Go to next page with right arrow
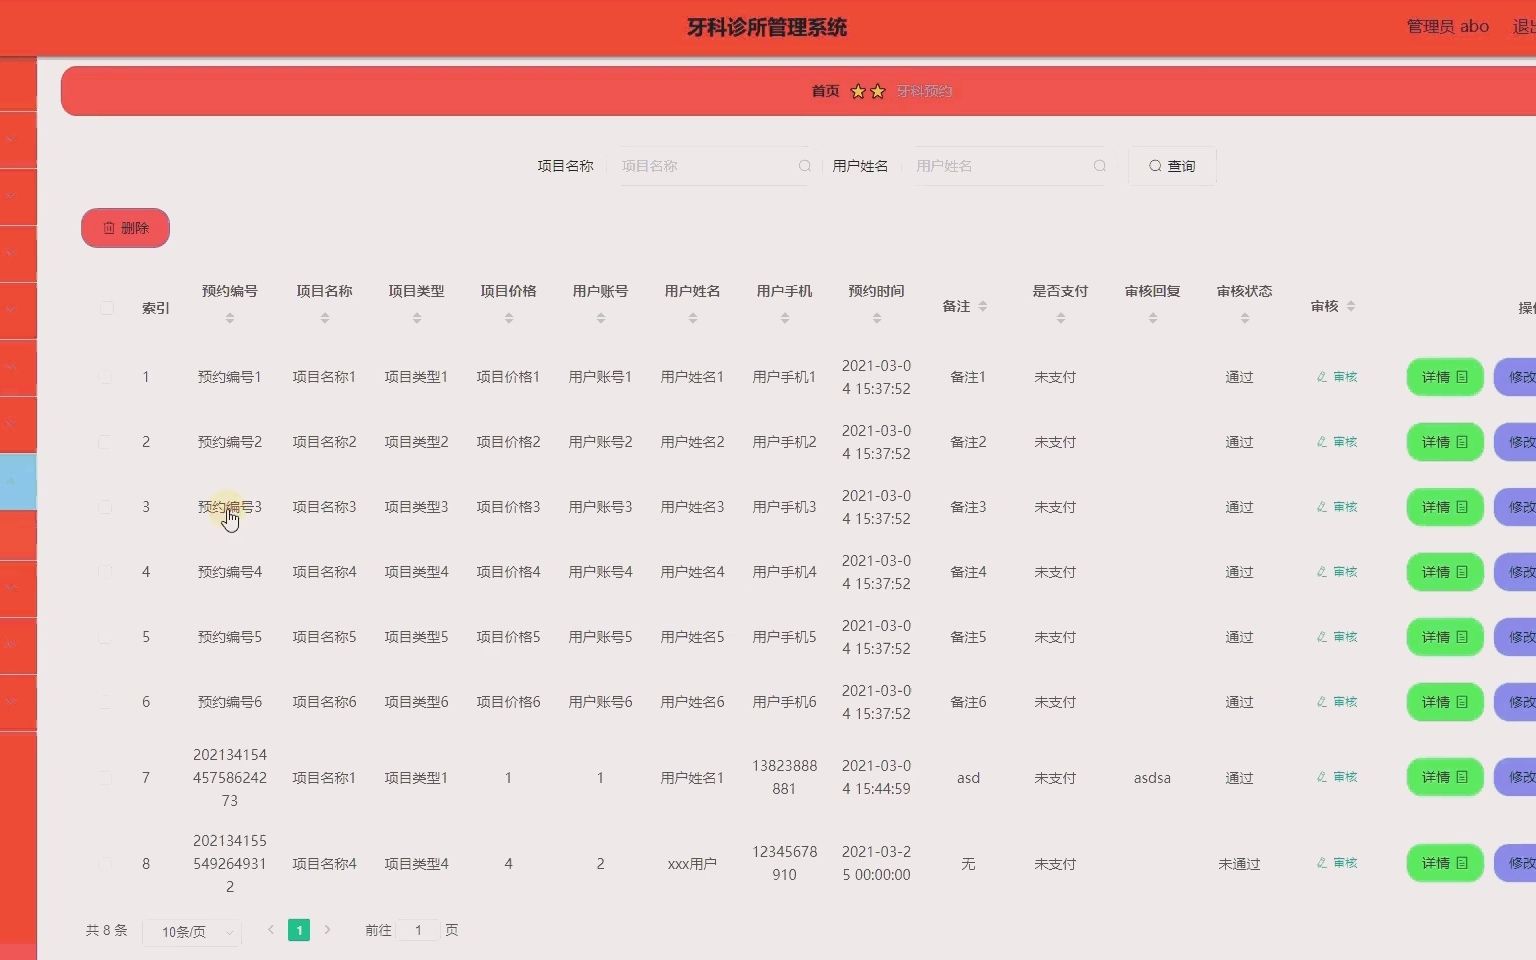This screenshot has height=960, width=1536. coord(327,930)
